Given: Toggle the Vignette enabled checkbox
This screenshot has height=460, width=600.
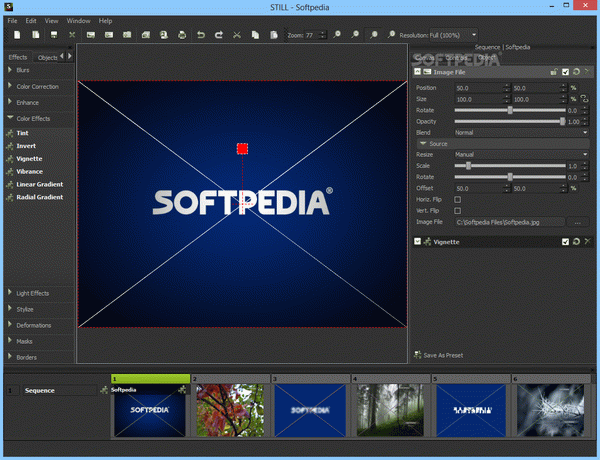Looking at the screenshot, I should point(565,242).
